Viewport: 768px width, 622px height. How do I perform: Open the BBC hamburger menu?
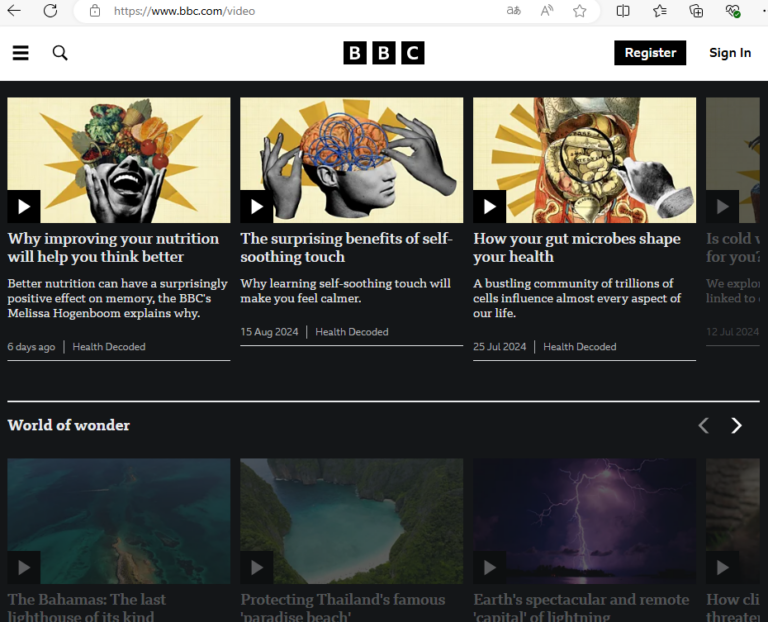(x=21, y=52)
